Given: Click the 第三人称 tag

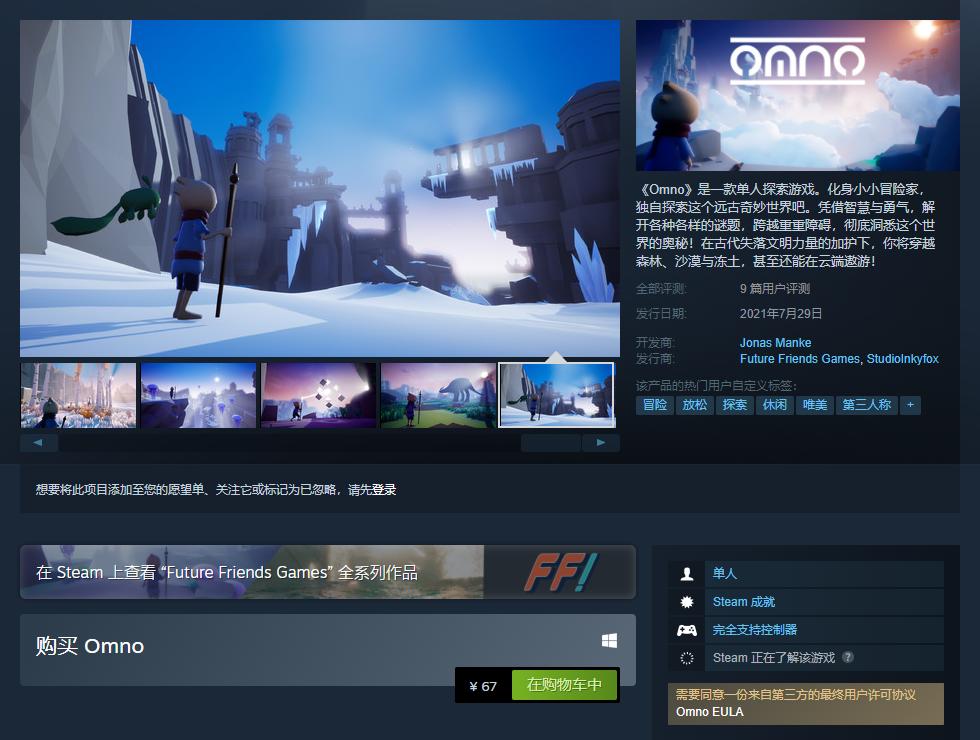Looking at the screenshot, I should (867, 405).
